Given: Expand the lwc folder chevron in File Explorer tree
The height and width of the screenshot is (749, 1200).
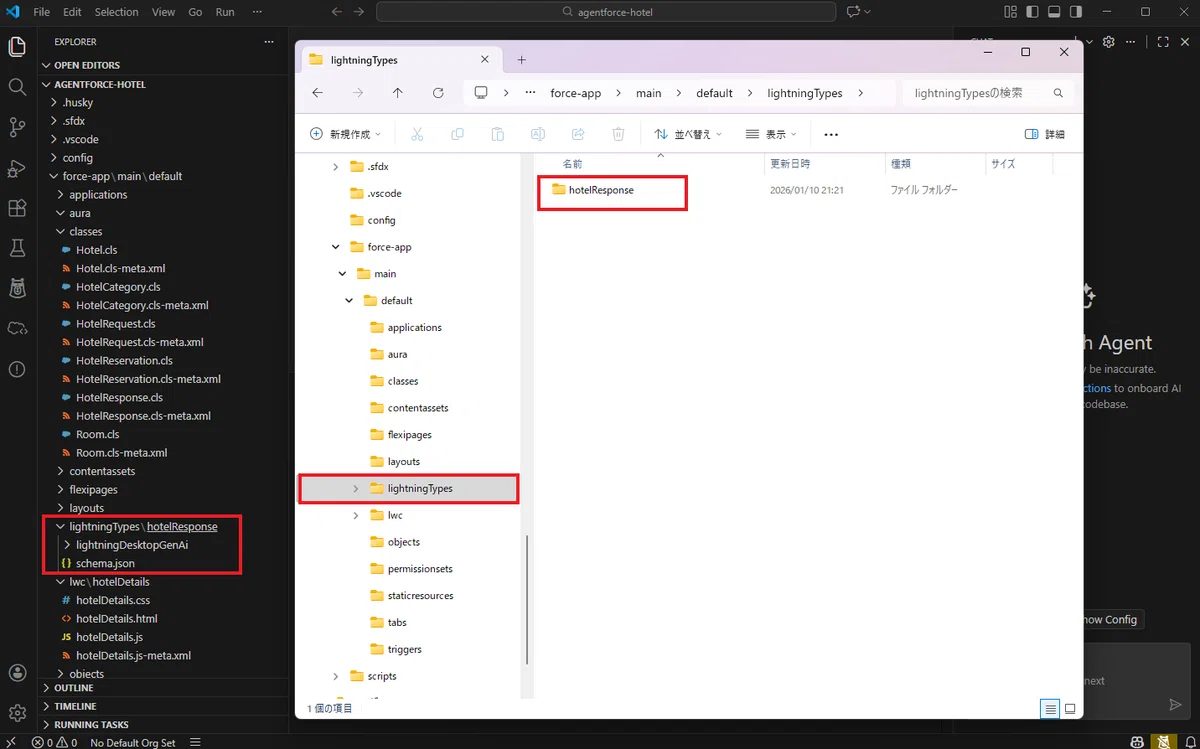Looking at the screenshot, I should point(356,515).
